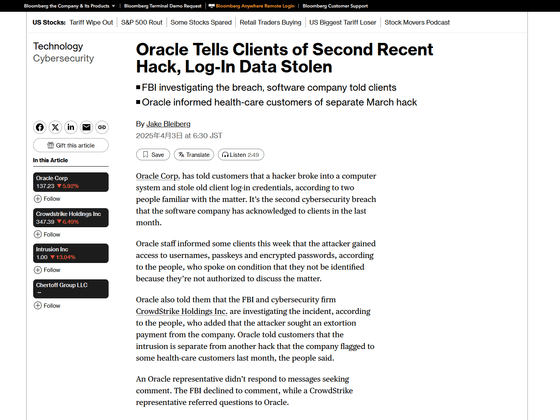Translate the article
The image size is (560, 420).
pos(194,155)
